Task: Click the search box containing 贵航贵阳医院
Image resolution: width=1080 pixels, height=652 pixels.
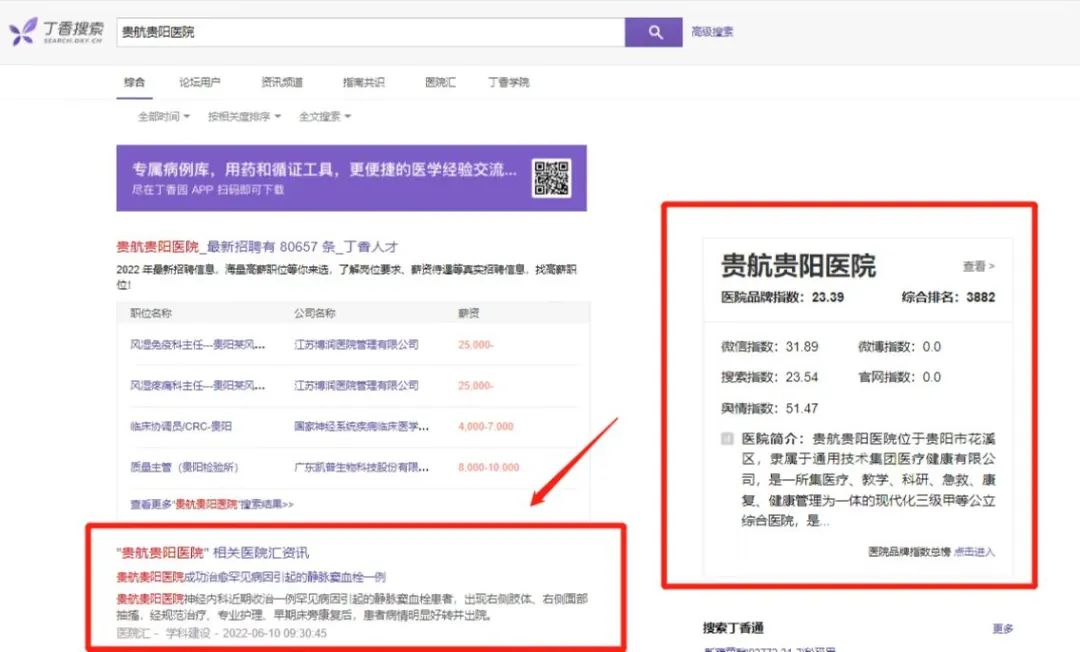Action: pos(371,32)
